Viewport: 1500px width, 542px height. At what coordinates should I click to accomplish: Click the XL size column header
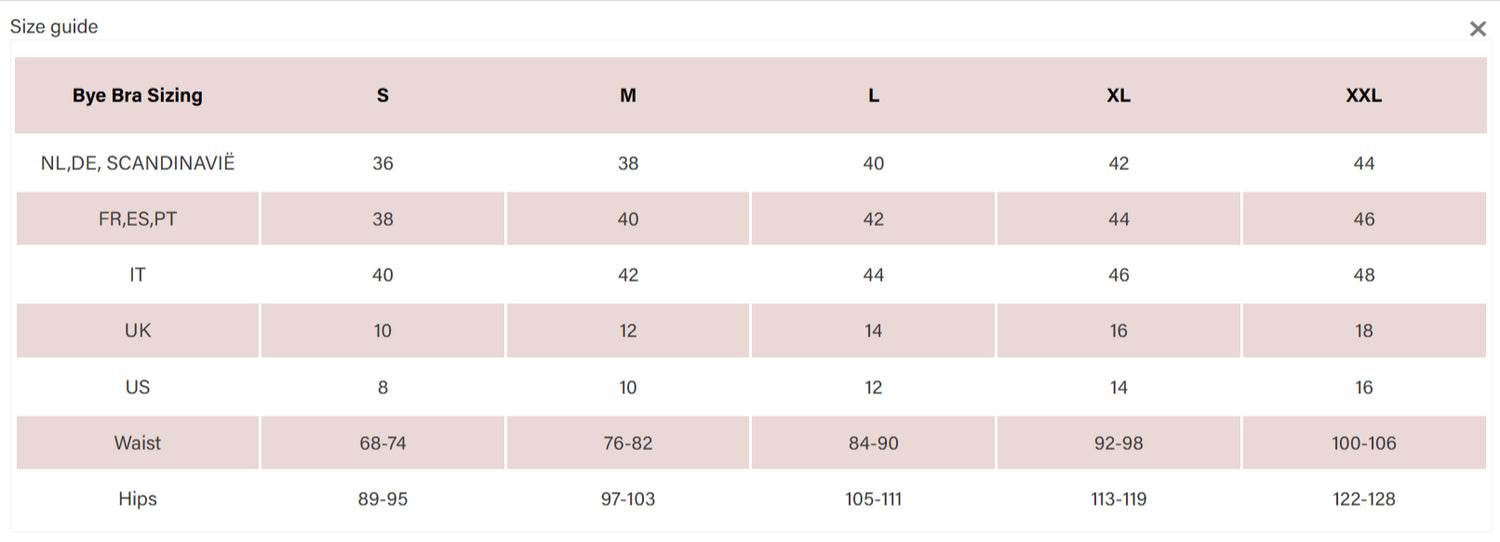[x=1119, y=96]
